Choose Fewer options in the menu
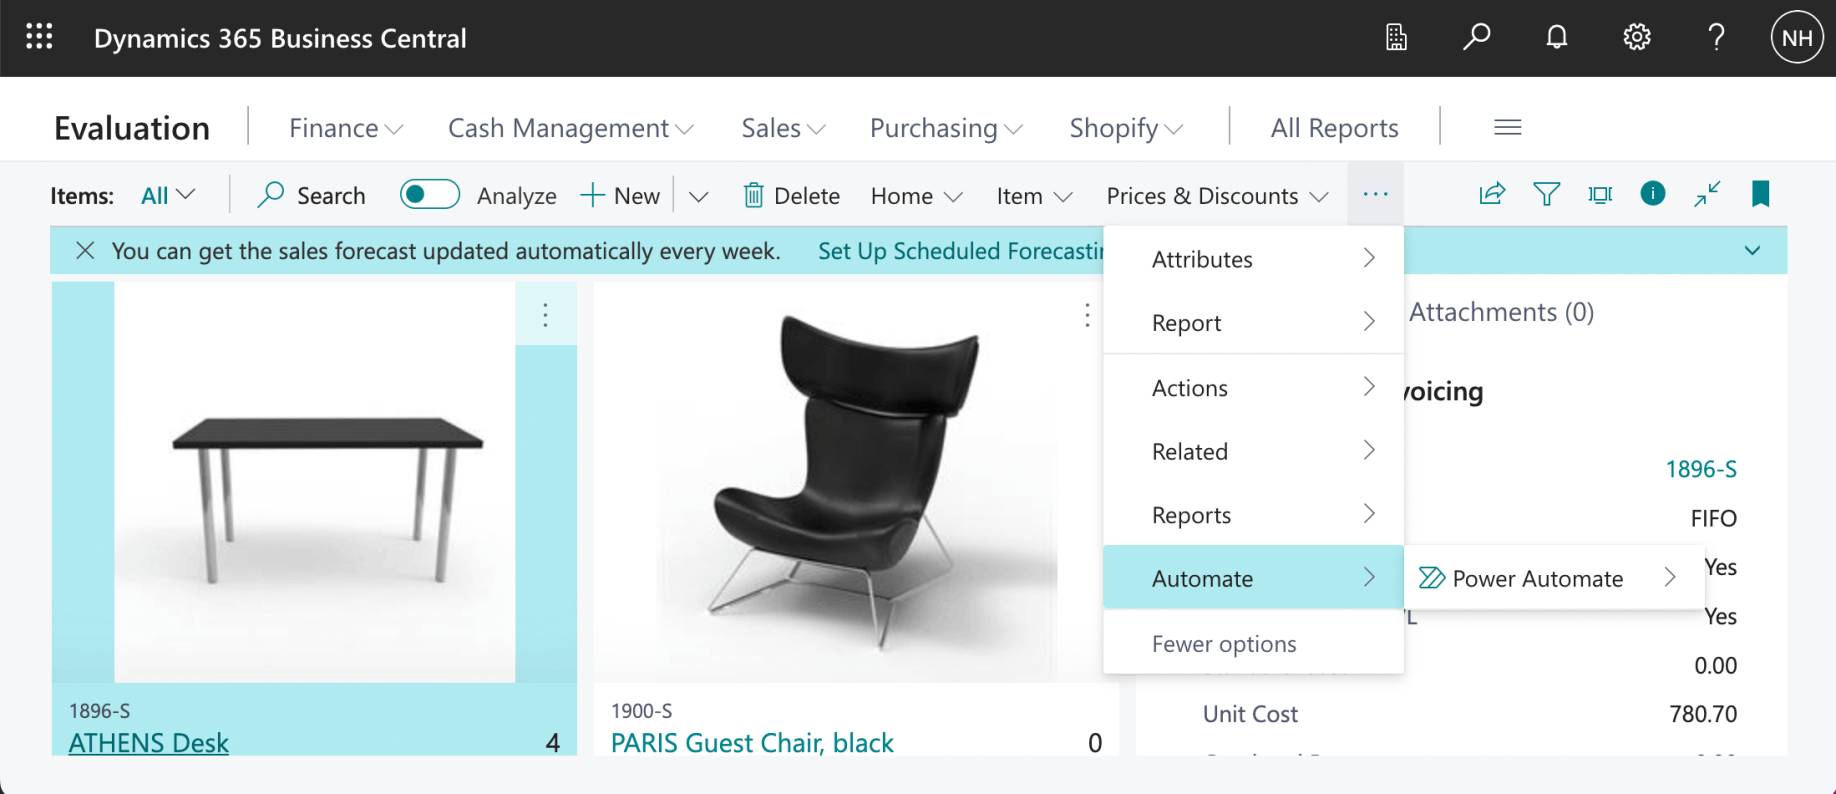The image size is (1836, 794). tap(1224, 644)
